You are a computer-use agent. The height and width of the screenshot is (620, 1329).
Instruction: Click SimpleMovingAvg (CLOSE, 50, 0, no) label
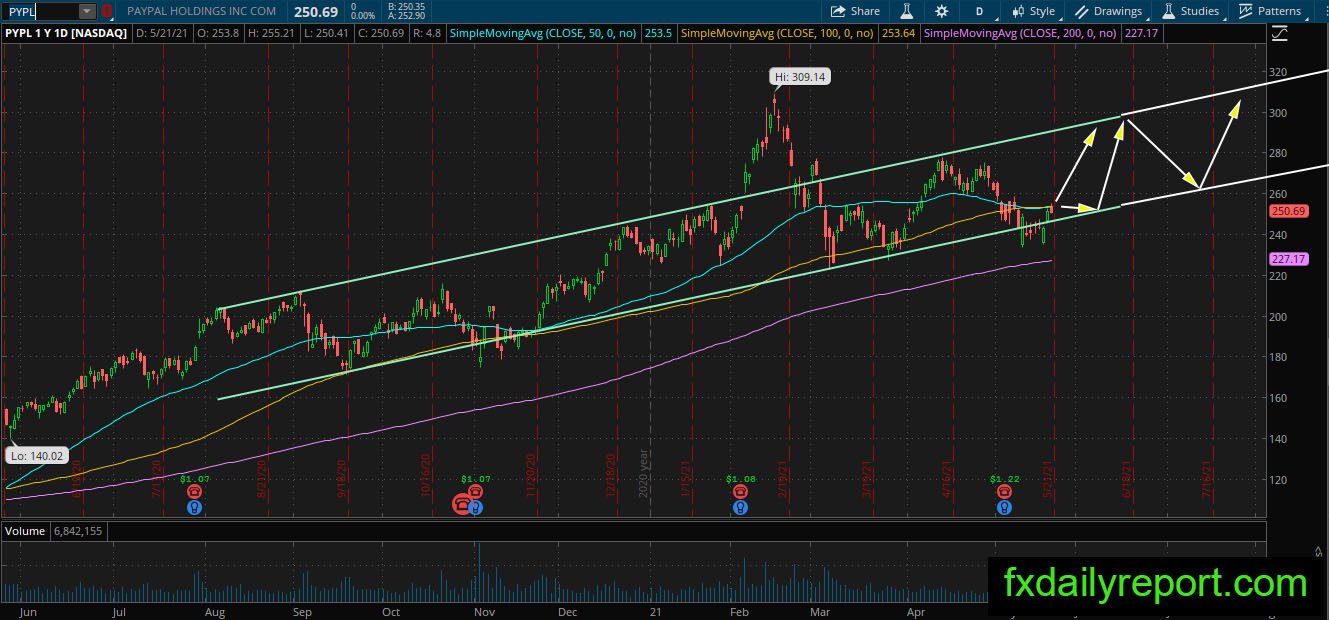[545, 33]
